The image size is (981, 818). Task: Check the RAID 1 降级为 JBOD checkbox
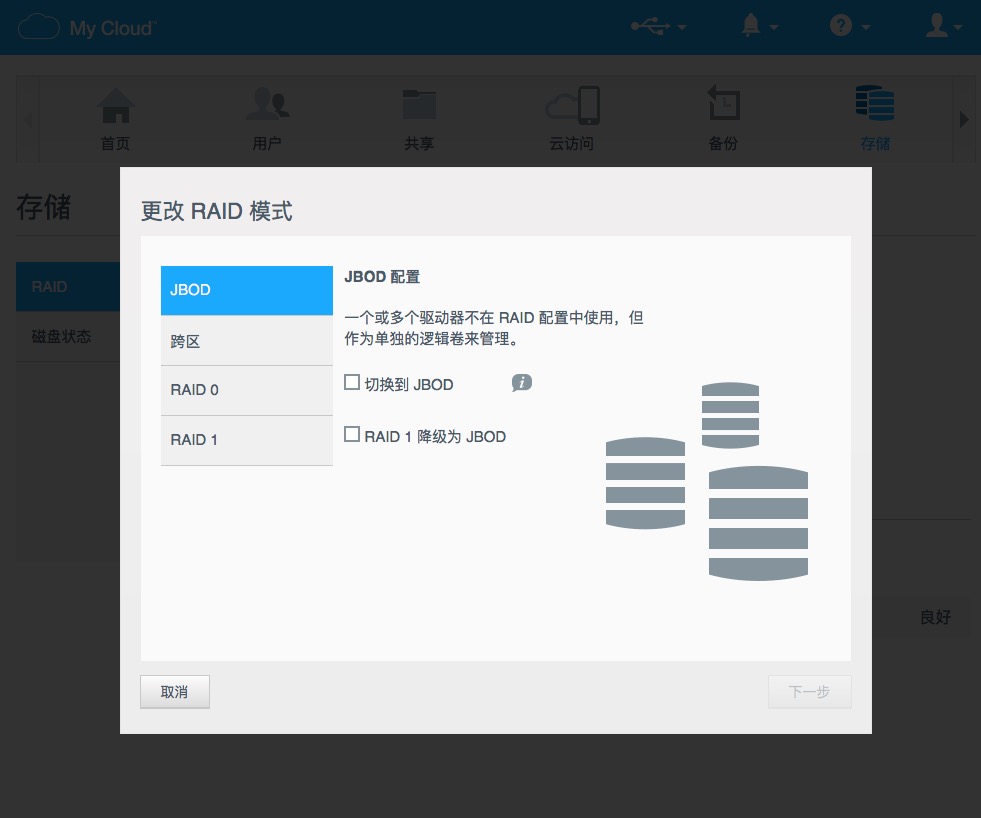(x=352, y=434)
